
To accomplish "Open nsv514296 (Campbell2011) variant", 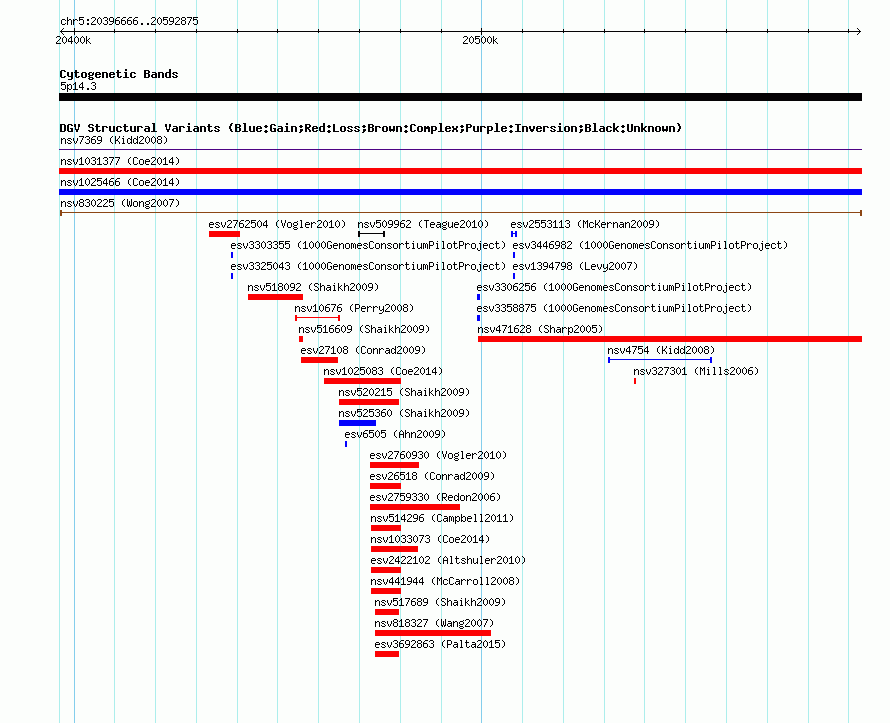I will coord(442,518).
